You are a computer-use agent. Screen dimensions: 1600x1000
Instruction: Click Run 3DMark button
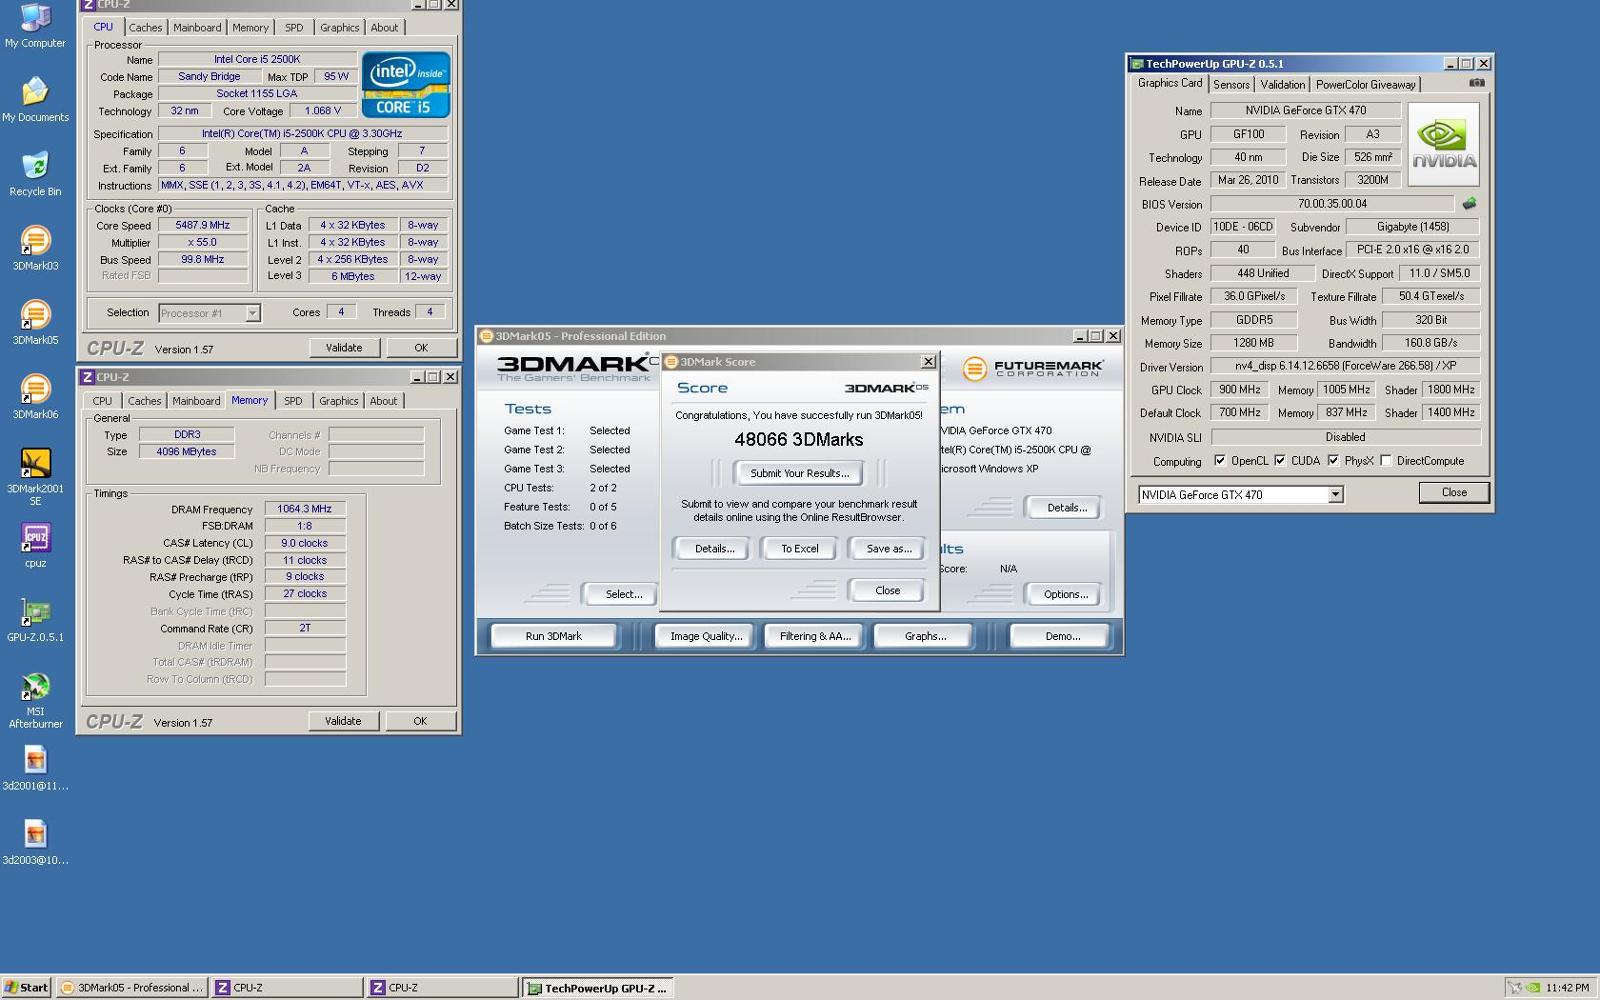coord(554,636)
